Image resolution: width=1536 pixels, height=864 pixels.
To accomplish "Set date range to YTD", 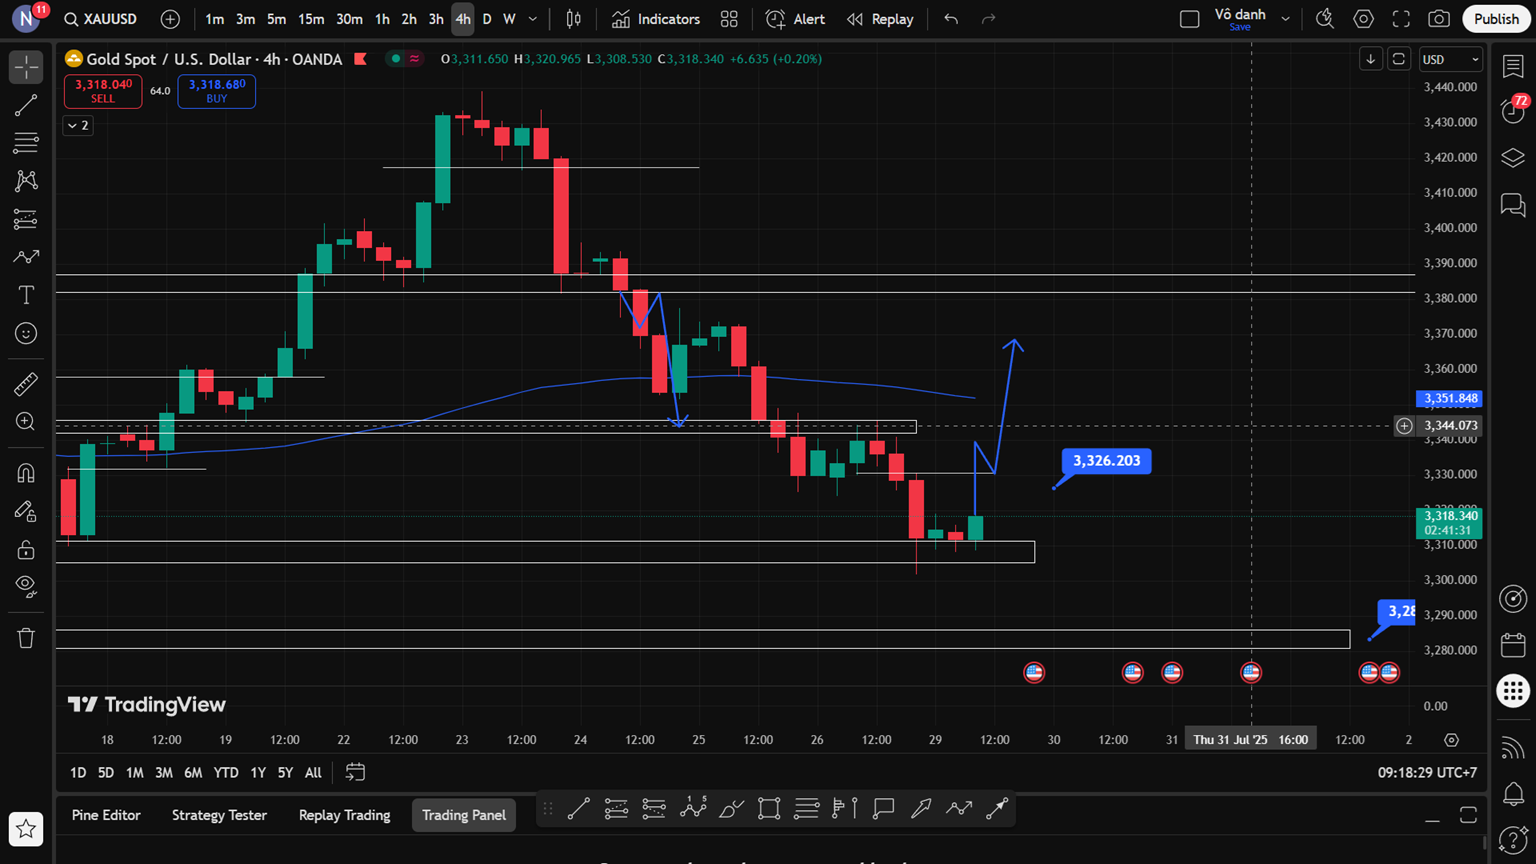I will (x=226, y=772).
